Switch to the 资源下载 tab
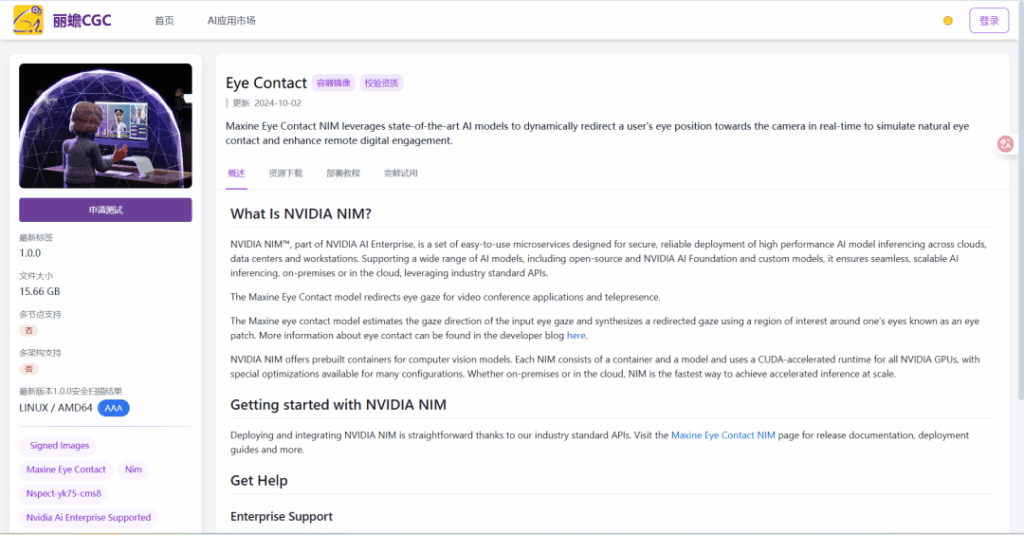This screenshot has height=535, width=1024. [x=285, y=173]
